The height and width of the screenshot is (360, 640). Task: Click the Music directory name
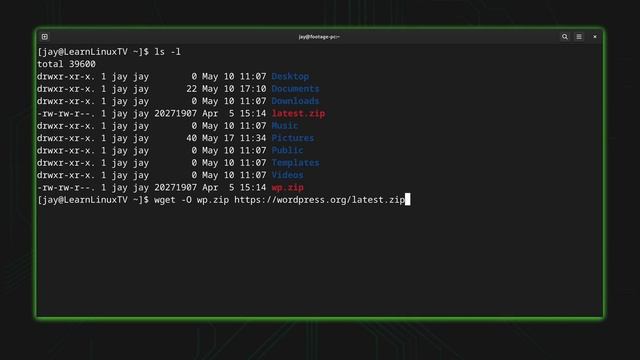point(285,126)
